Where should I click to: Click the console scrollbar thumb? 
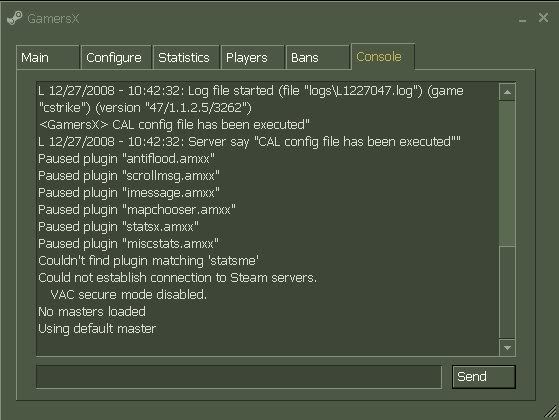pyautogui.click(x=507, y=174)
